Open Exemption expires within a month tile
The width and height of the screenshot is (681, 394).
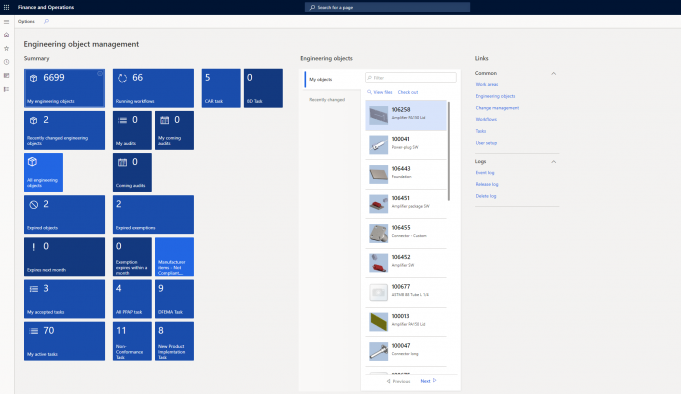pos(132,257)
